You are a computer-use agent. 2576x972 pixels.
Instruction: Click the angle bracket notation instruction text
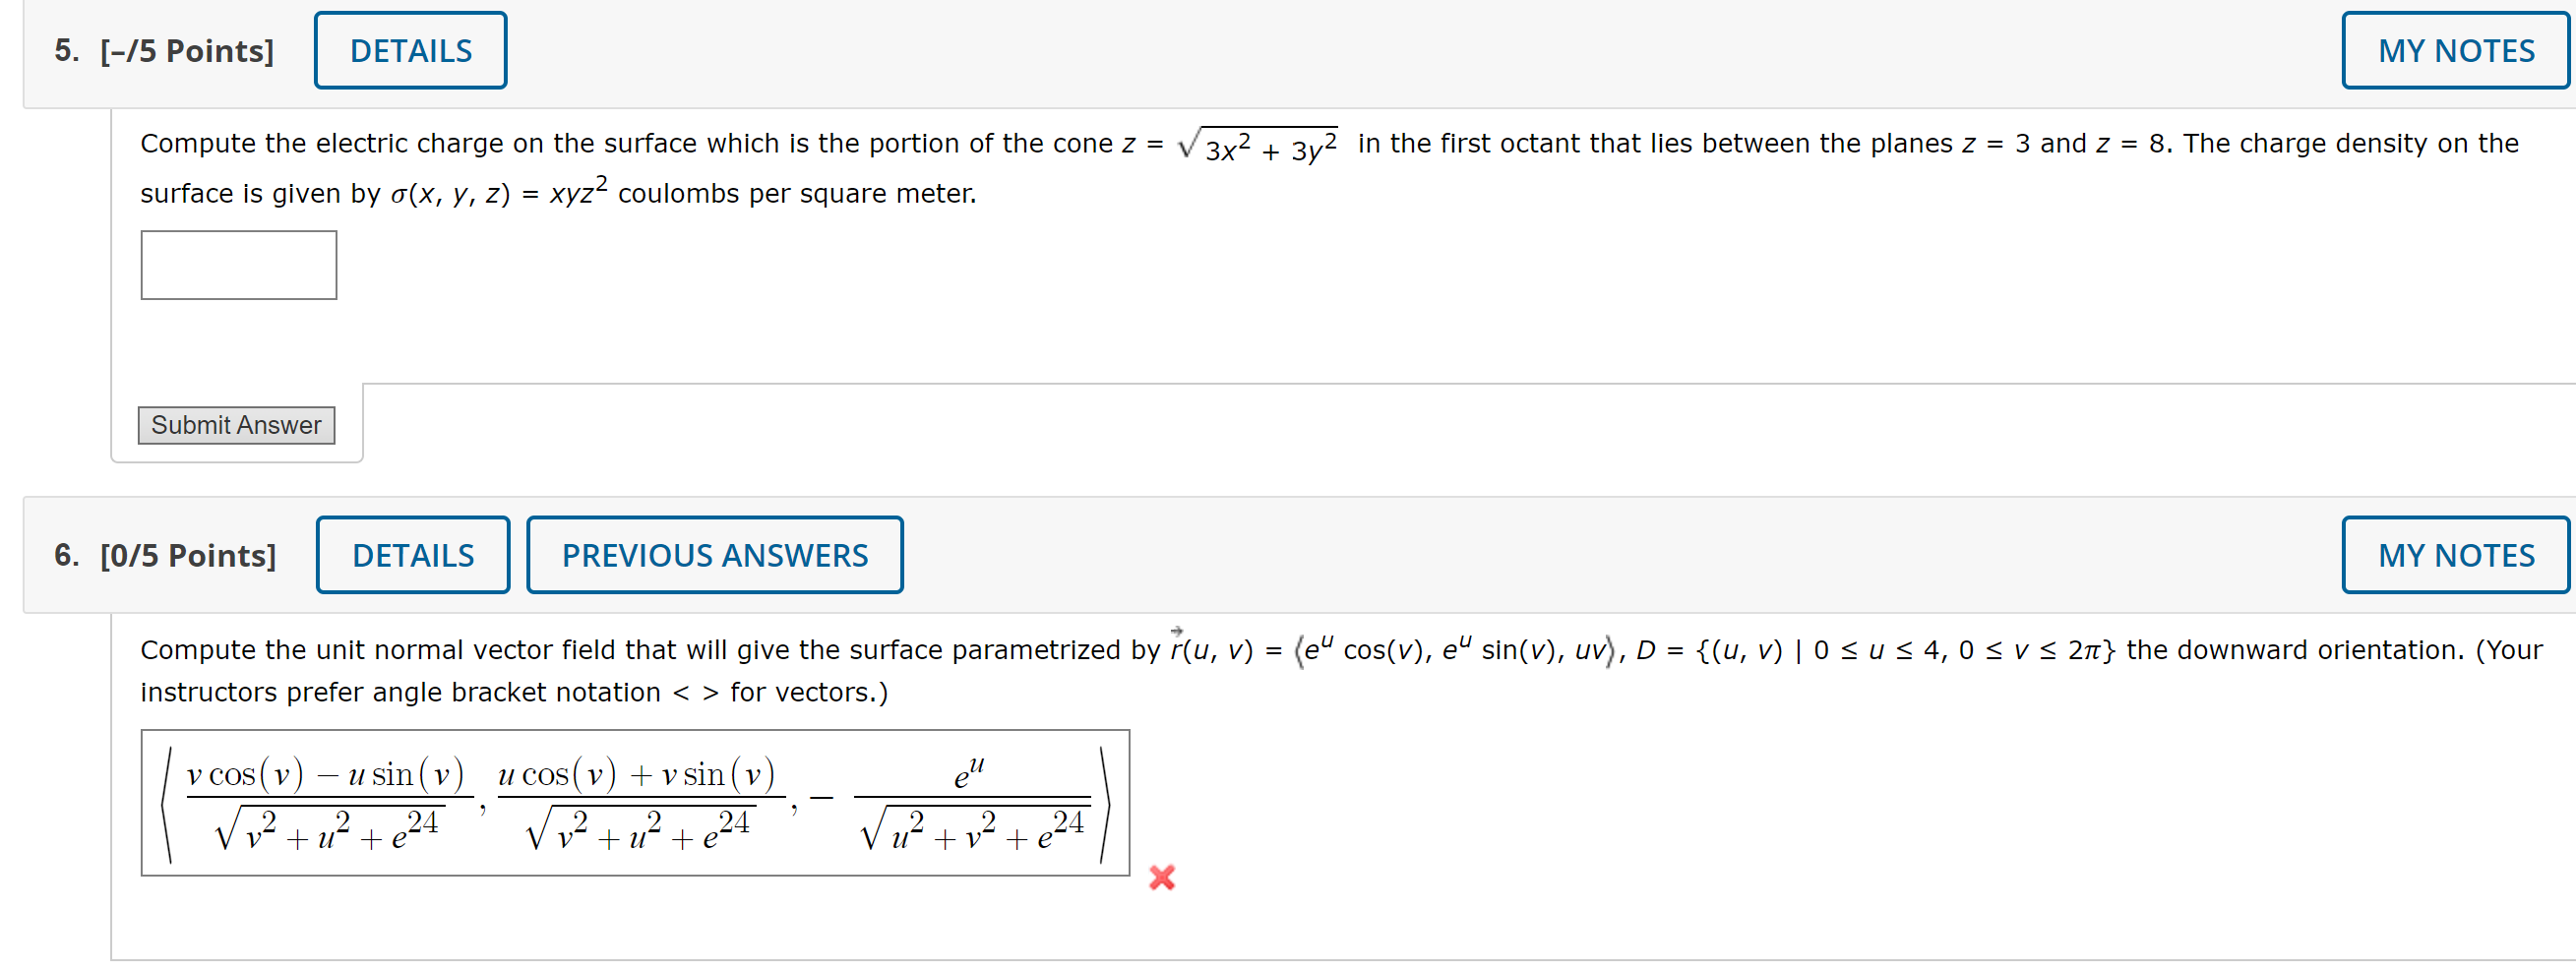point(513,691)
